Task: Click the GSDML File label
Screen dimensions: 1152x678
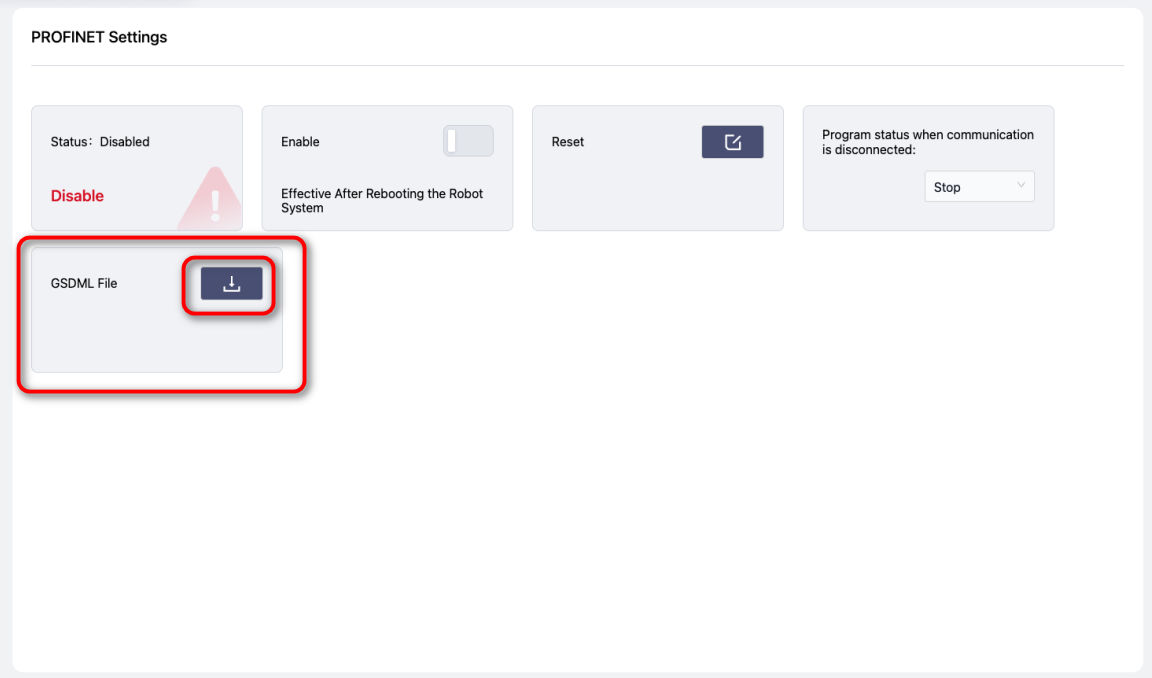Action: tap(84, 283)
